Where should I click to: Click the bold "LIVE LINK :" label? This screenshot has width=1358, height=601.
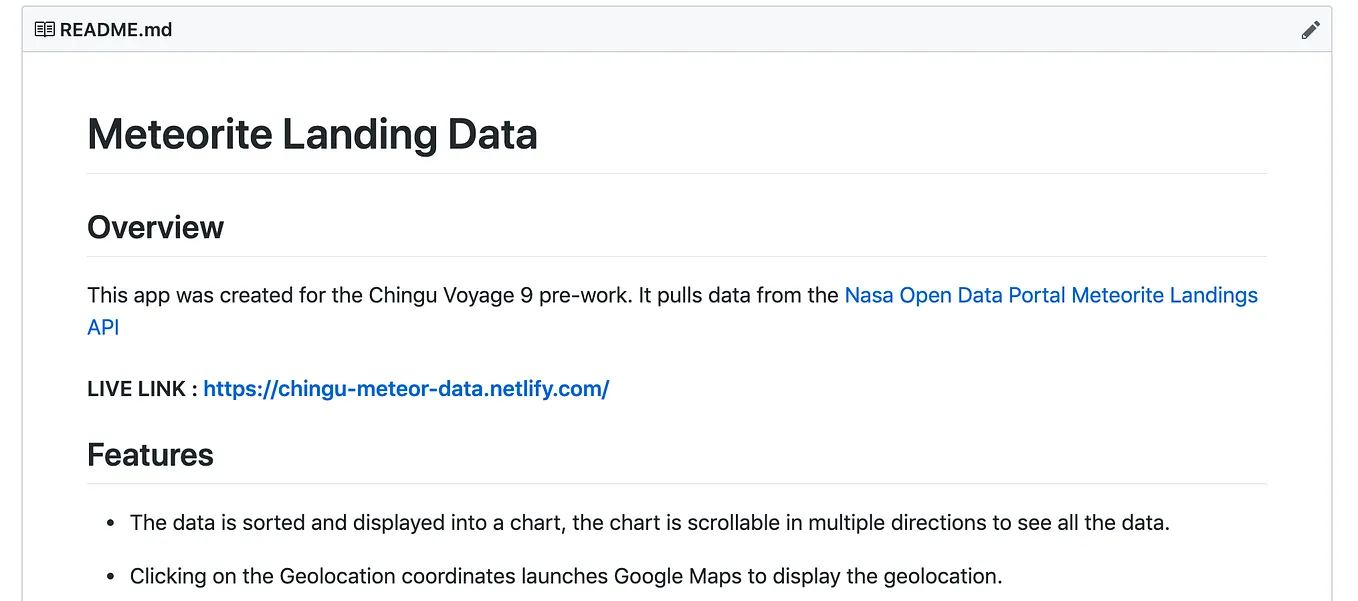142,389
